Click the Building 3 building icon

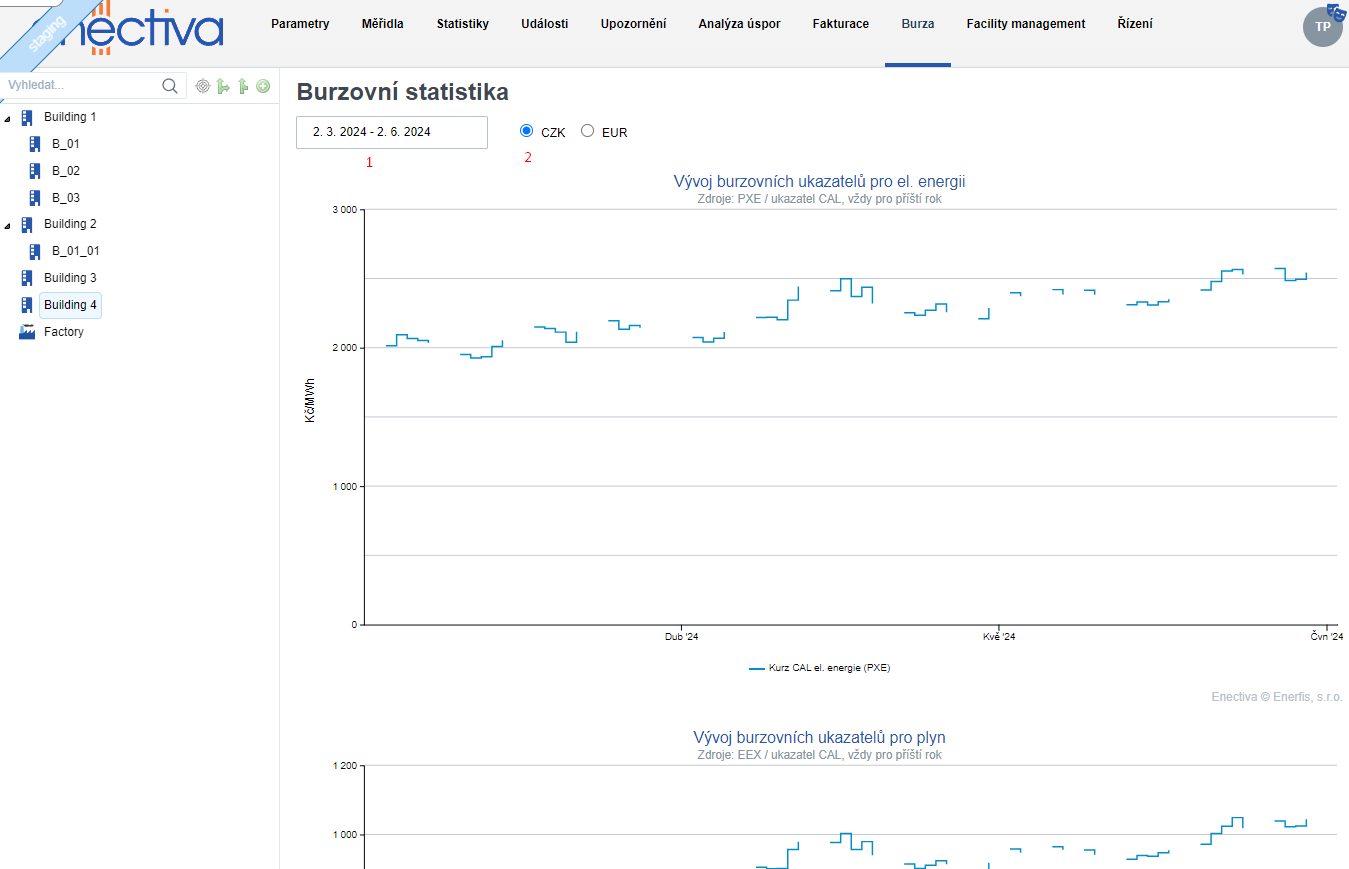click(x=27, y=278)
